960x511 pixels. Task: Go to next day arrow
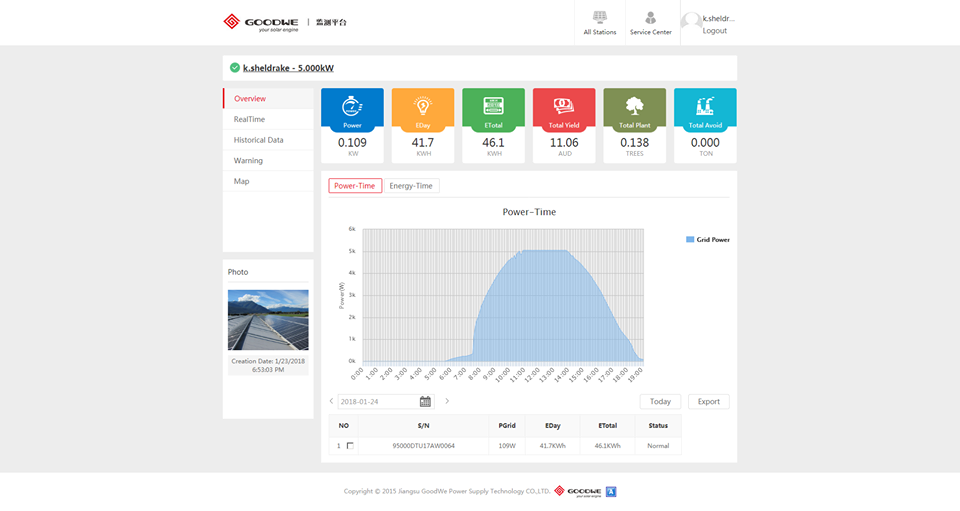click(x=447, y=401)
